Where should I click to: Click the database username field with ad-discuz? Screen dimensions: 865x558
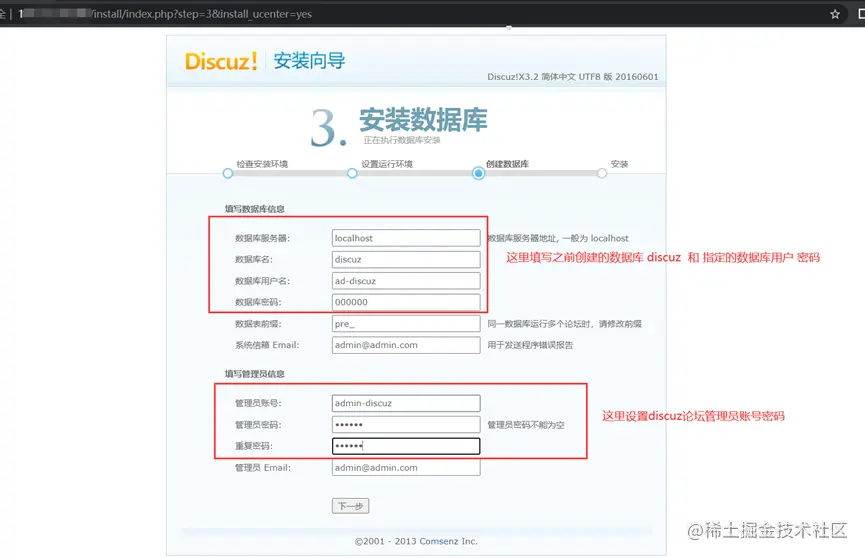[x=406, y=281]
